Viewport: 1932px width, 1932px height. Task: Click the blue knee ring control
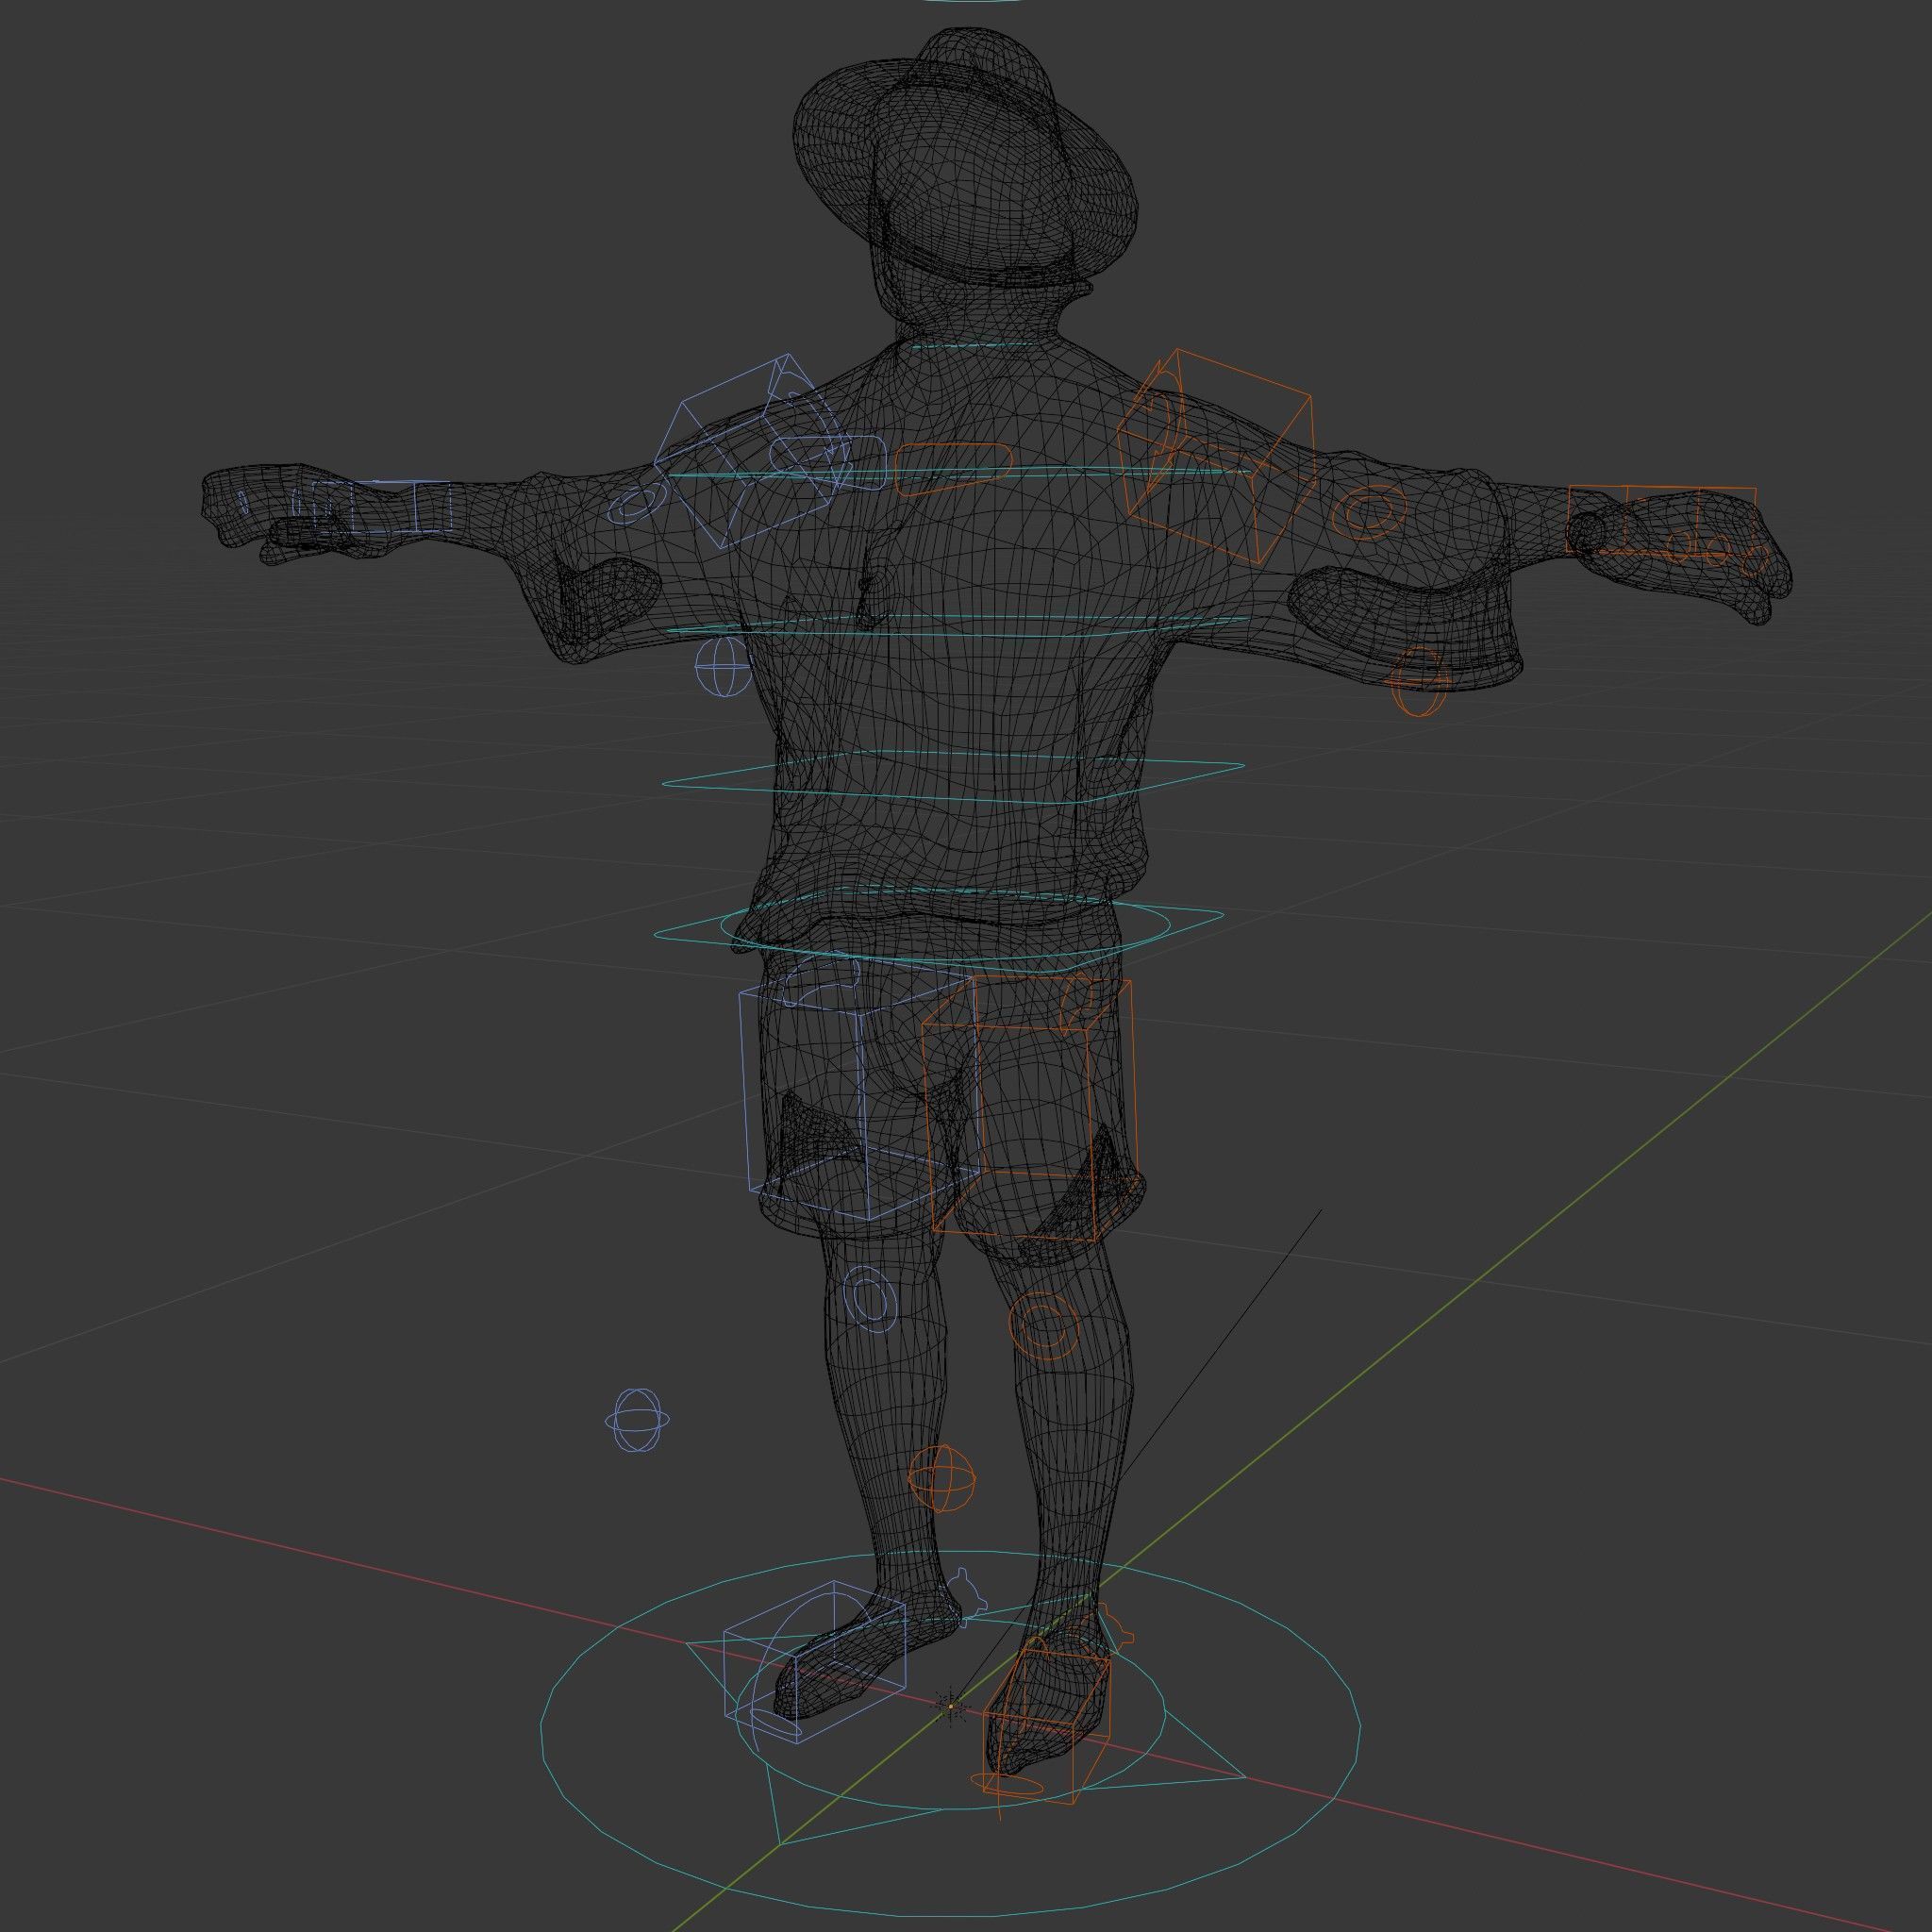click(870, 1298)
